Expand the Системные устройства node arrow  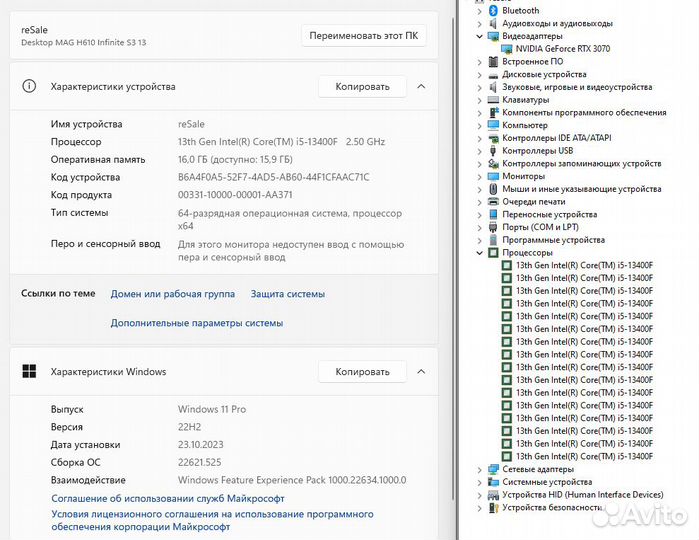tap(479, 482)
